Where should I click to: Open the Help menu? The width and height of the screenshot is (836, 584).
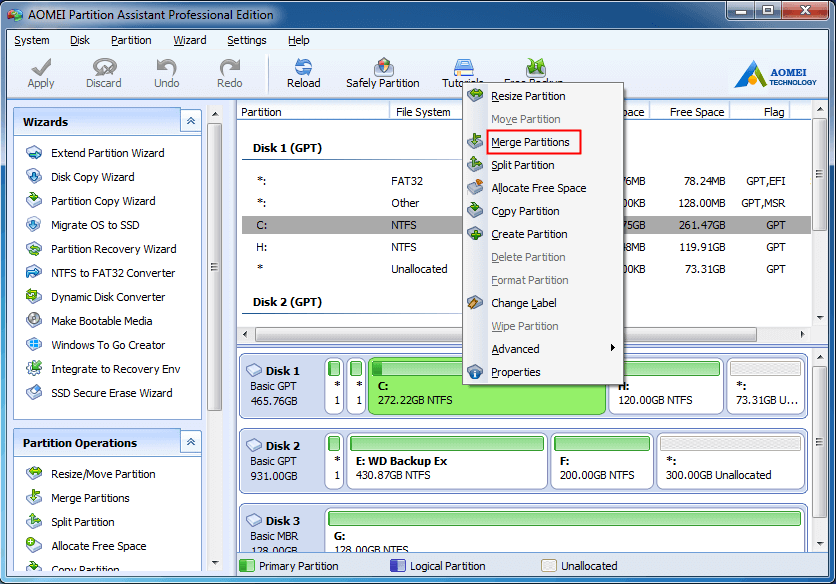[x=299, y=40]
